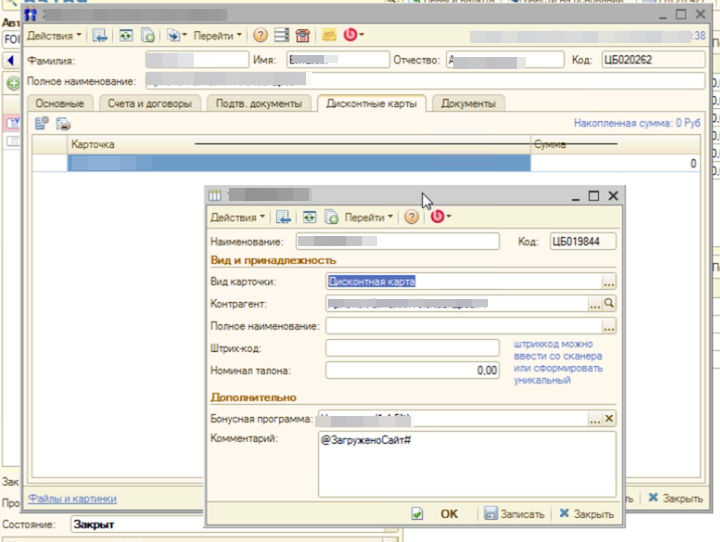Expand Перейти dropdown in card dialog

pyautogui.click(x=368, y=217)
